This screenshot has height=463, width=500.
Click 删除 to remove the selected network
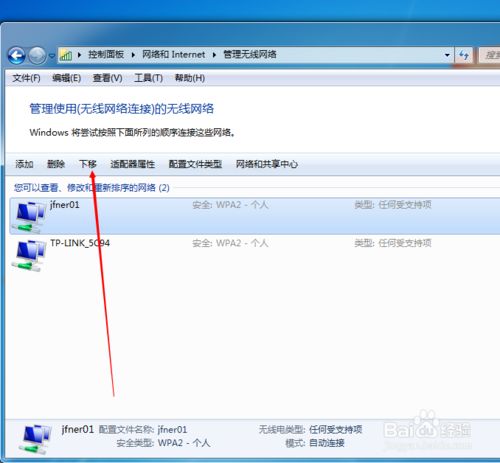[56, 164]
